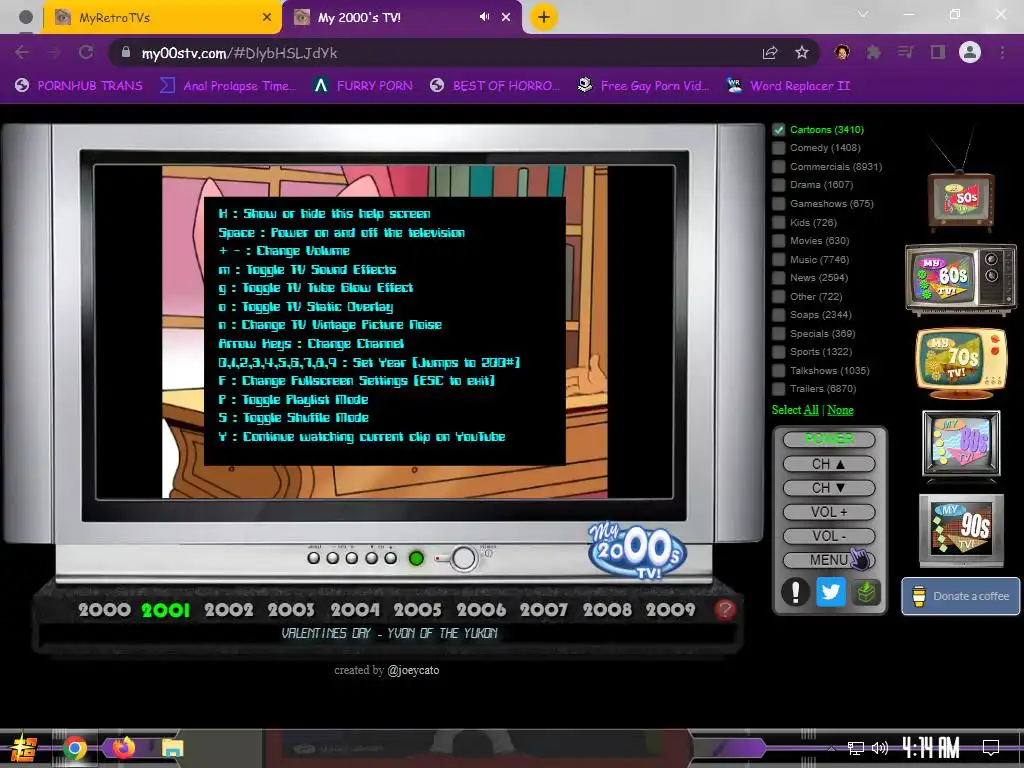Open the media control playlist icon
1024x768 pixels.
pos(905,52)
